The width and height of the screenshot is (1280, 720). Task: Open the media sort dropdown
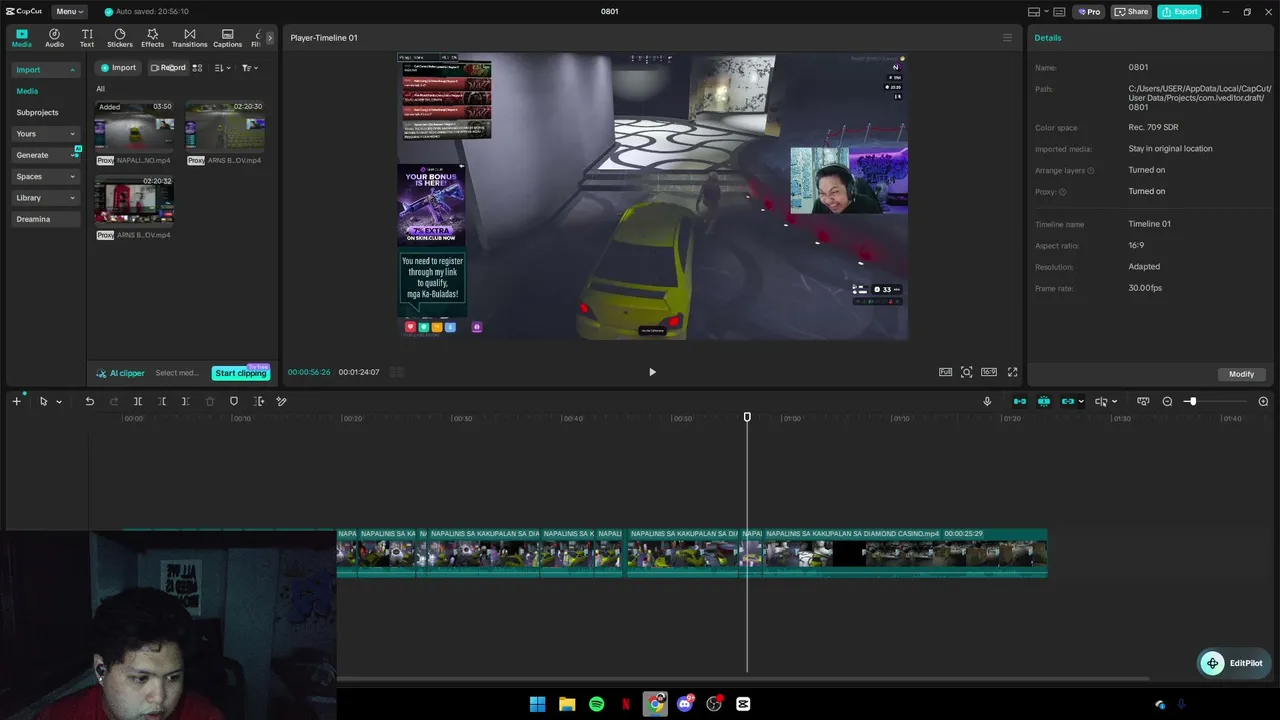[x=223, y=68]
